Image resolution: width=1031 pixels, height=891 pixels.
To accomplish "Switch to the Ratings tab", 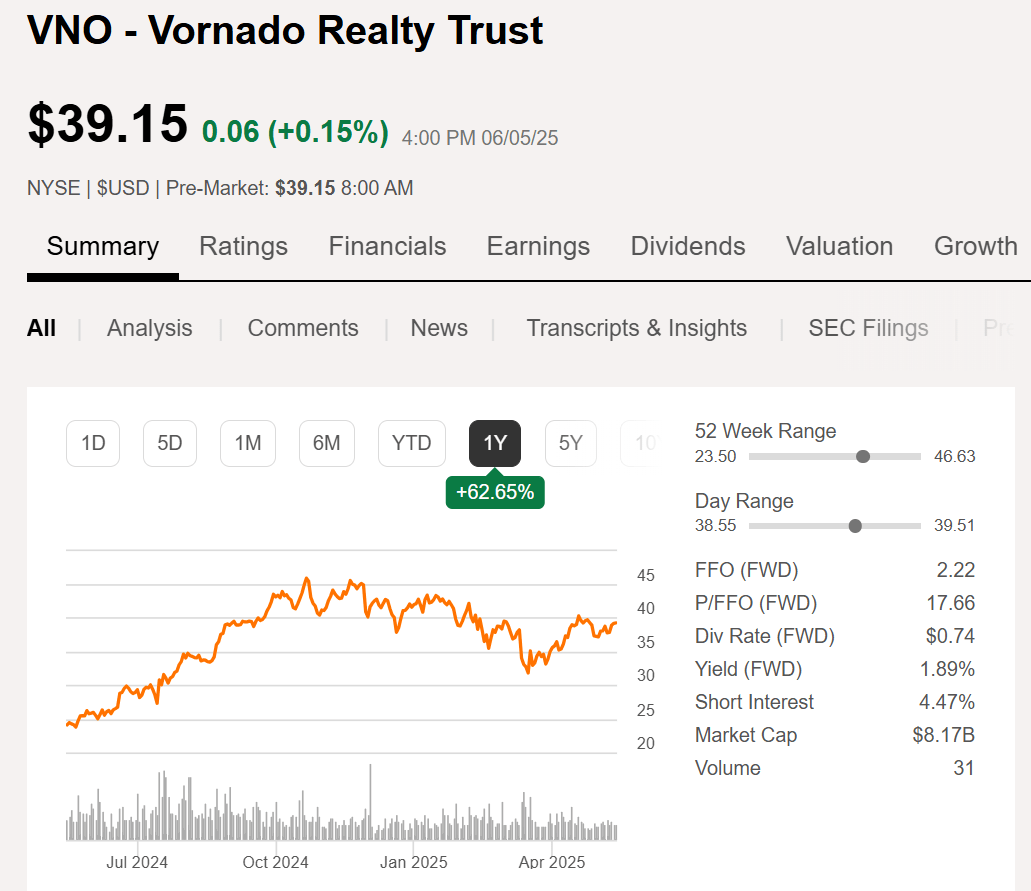I will (x=243, y=246).
